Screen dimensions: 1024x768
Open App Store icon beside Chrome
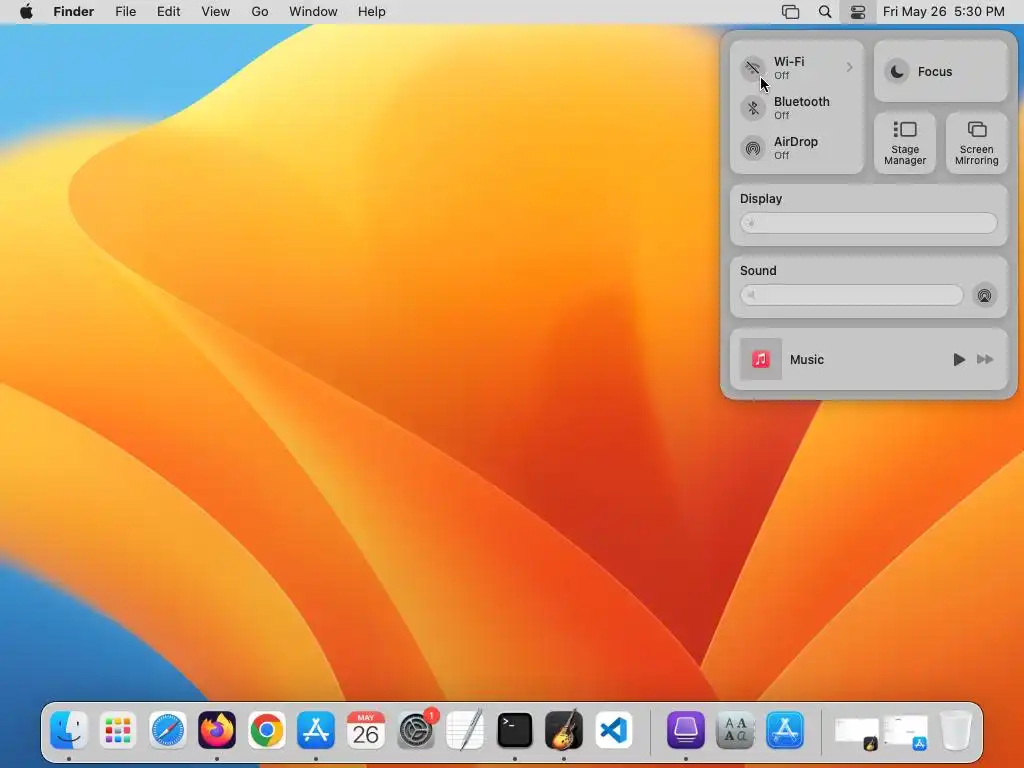[x=316, y=730]
